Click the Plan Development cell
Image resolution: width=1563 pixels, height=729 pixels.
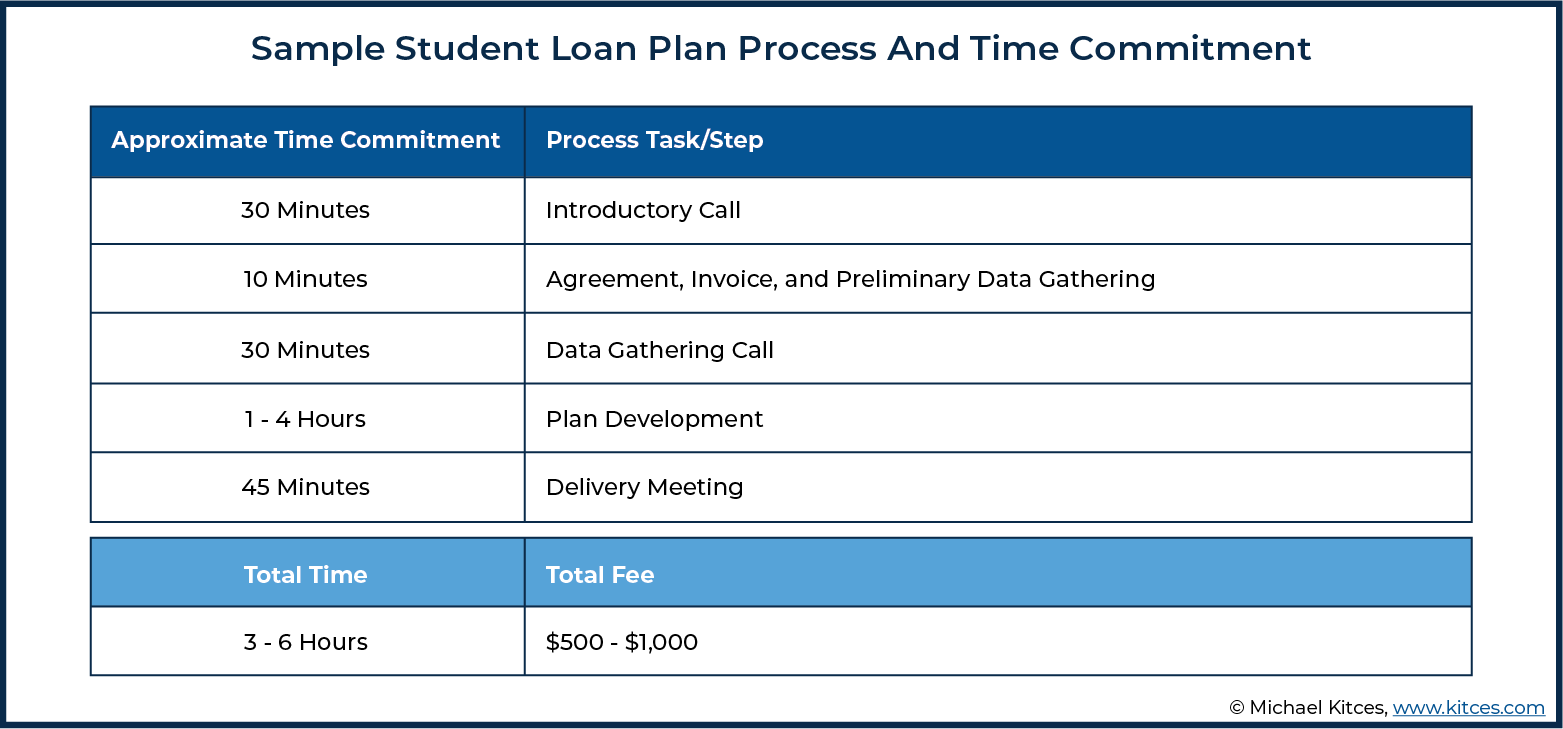point(998,418)
